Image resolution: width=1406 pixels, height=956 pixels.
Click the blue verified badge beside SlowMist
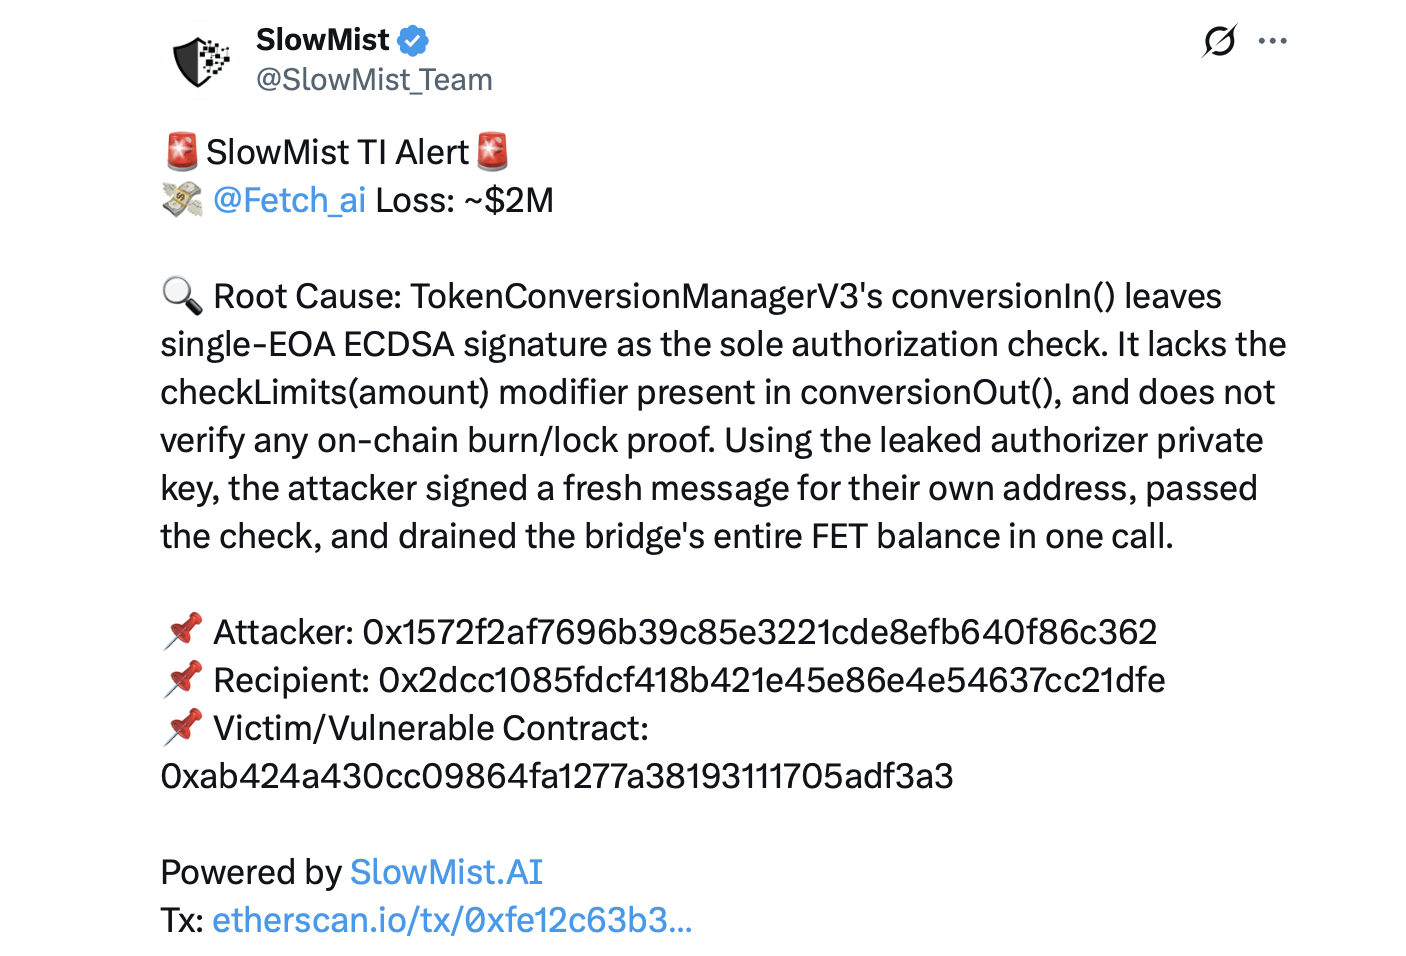tap(413, 40)
